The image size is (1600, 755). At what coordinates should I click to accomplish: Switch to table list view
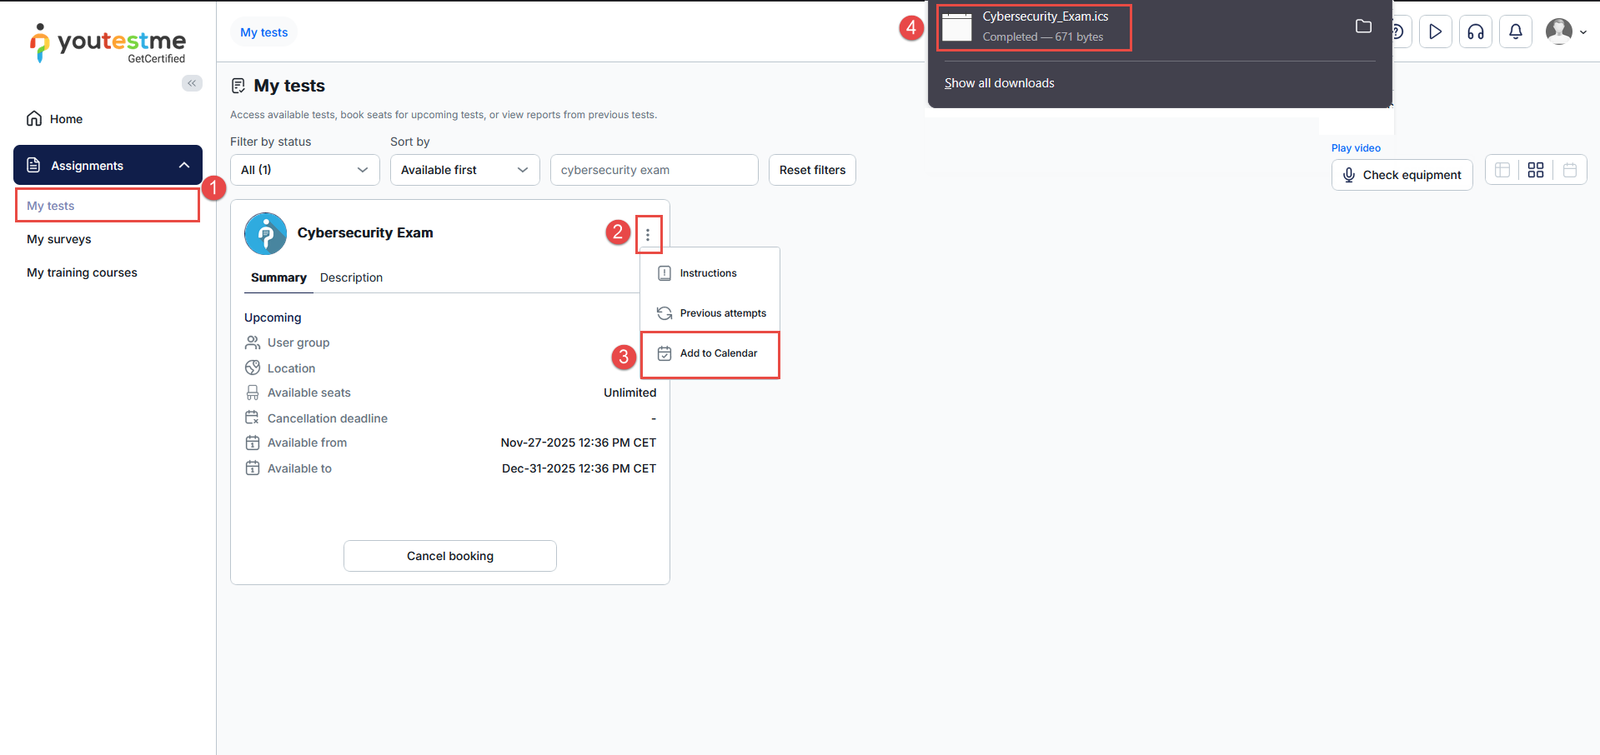click(x=1502, y=170)
